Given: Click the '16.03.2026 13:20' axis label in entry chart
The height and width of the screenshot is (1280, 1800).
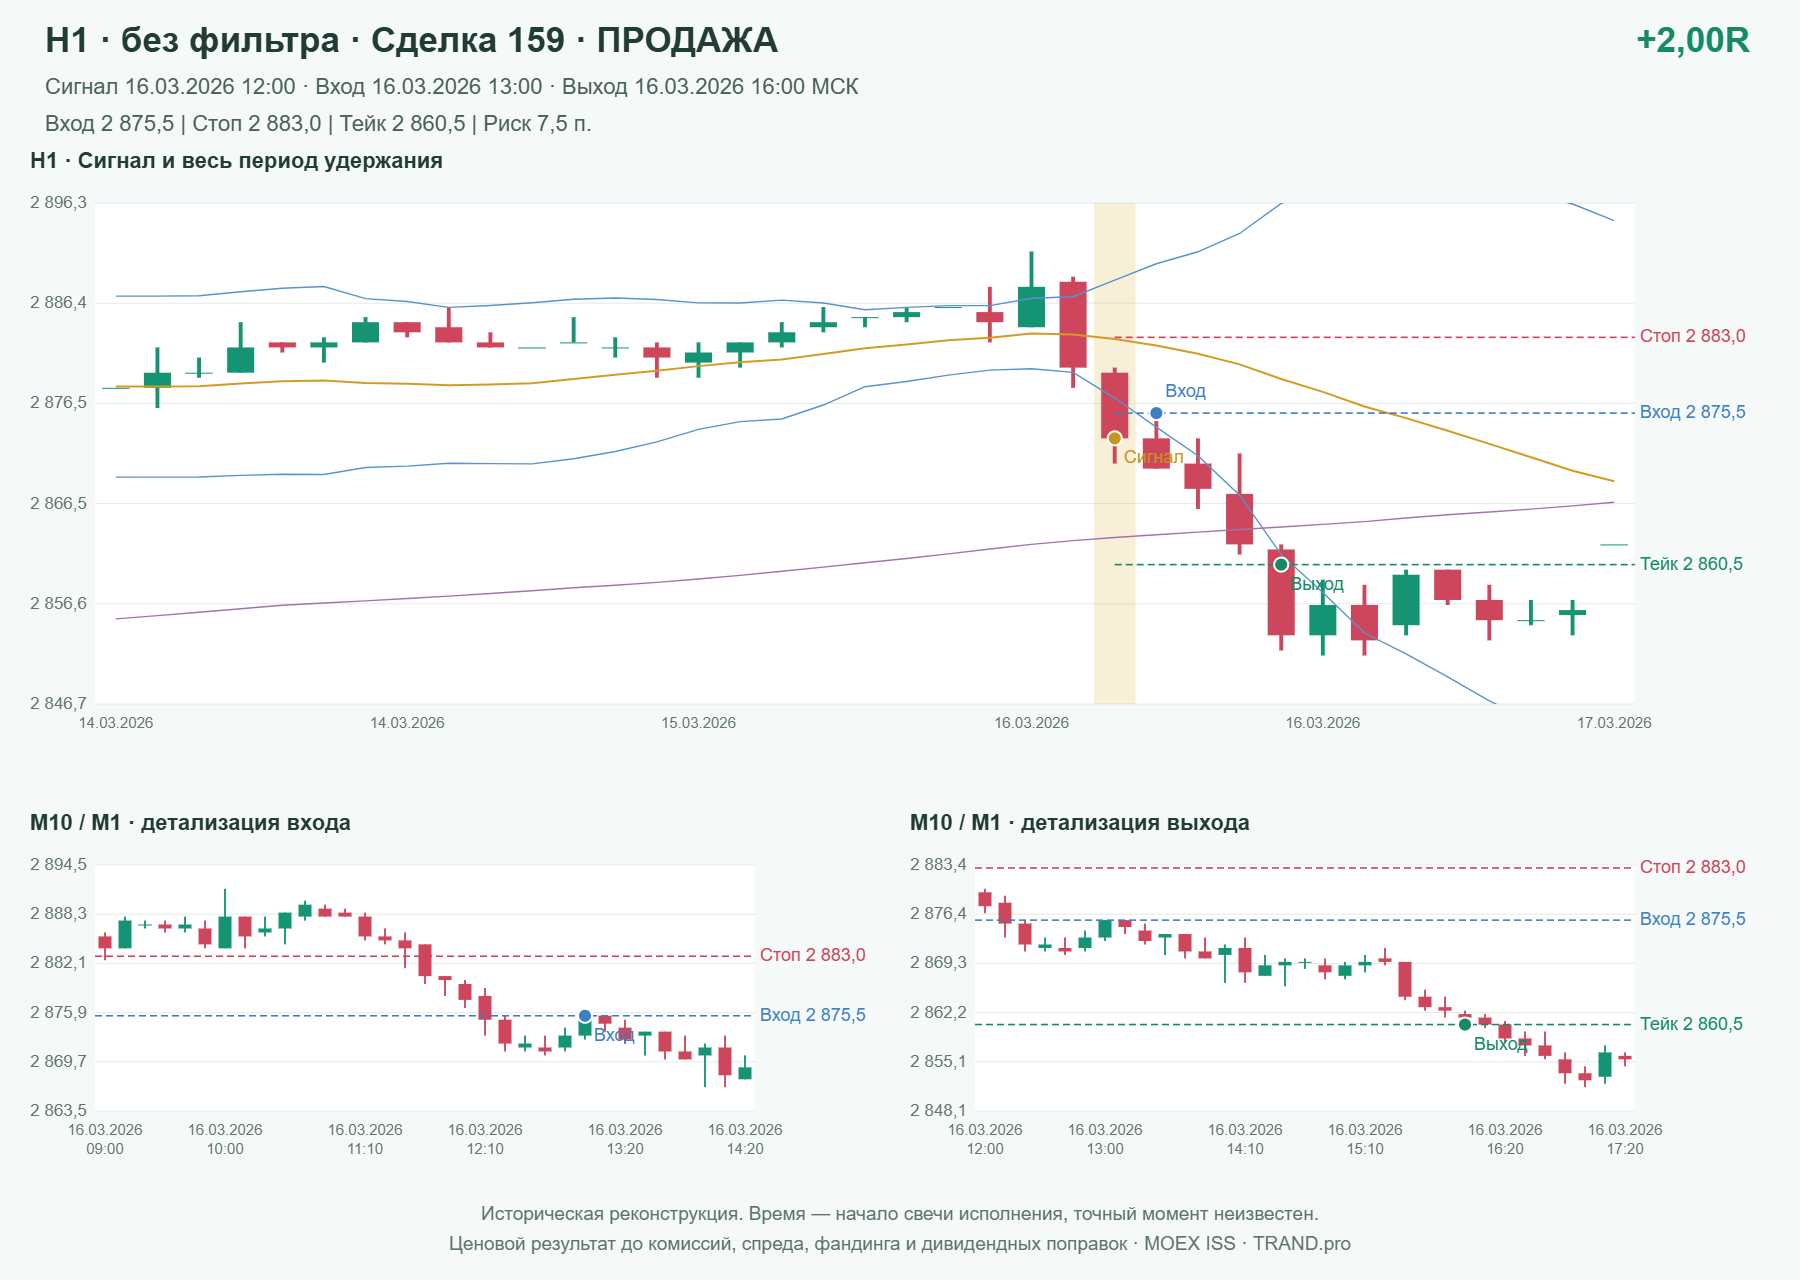Looking at the screenshot, I should (625, 1139).
